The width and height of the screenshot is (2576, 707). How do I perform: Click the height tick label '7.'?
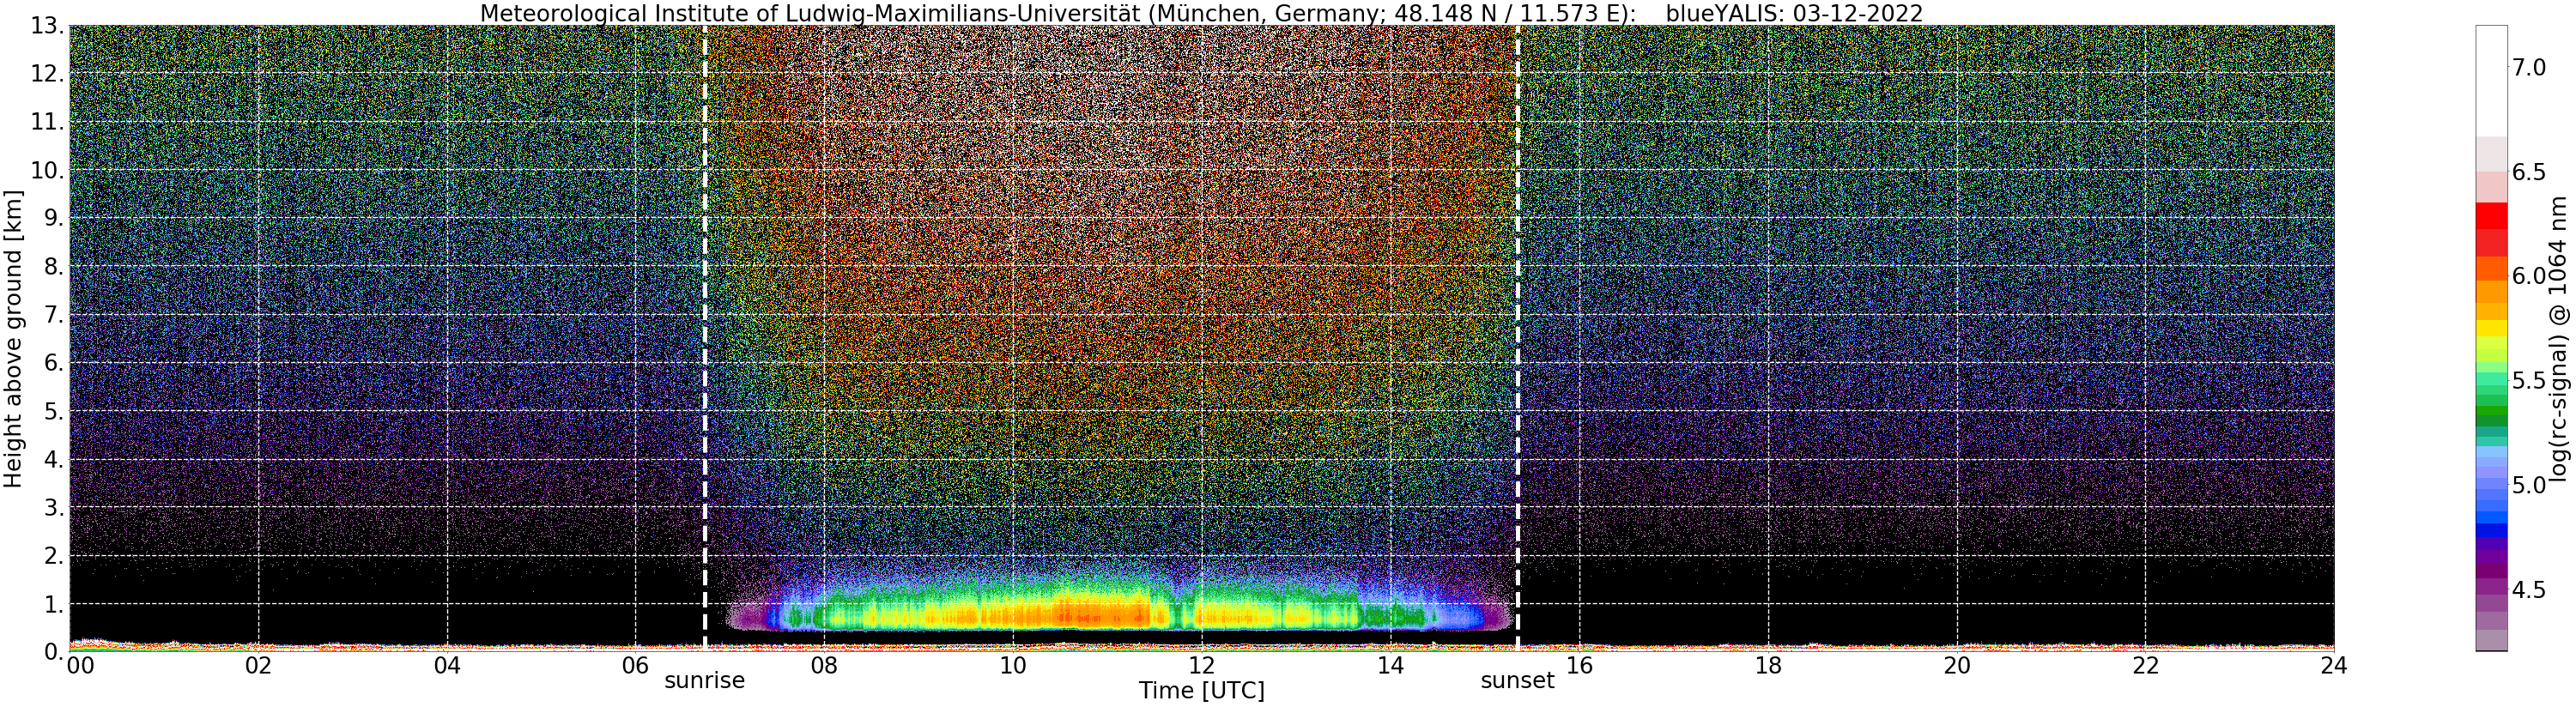pos(53,315)
